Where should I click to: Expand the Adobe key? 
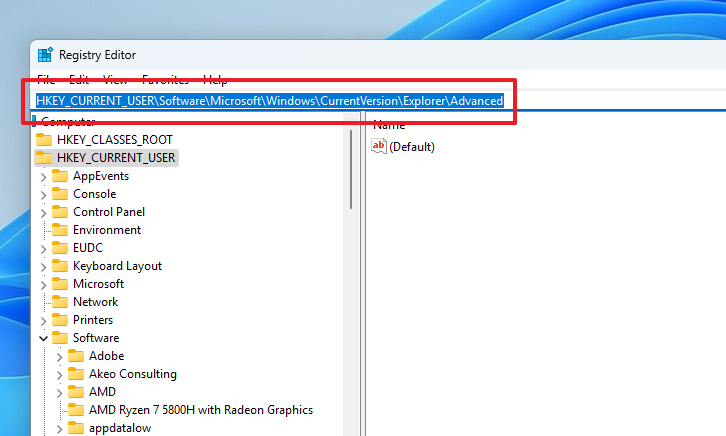coord(59,356)
